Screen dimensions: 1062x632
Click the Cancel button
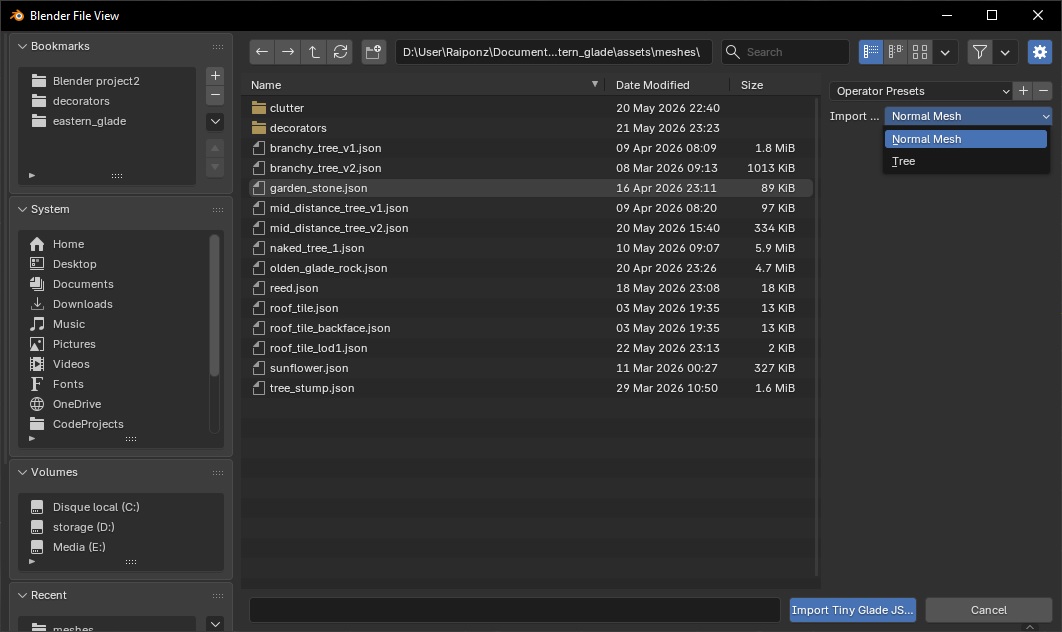(989, 610)
